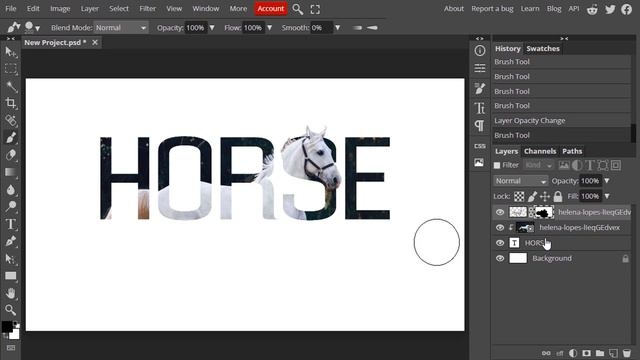
Task: Open the search magnifier in menu bar
Action: click(x=298, y=9)
